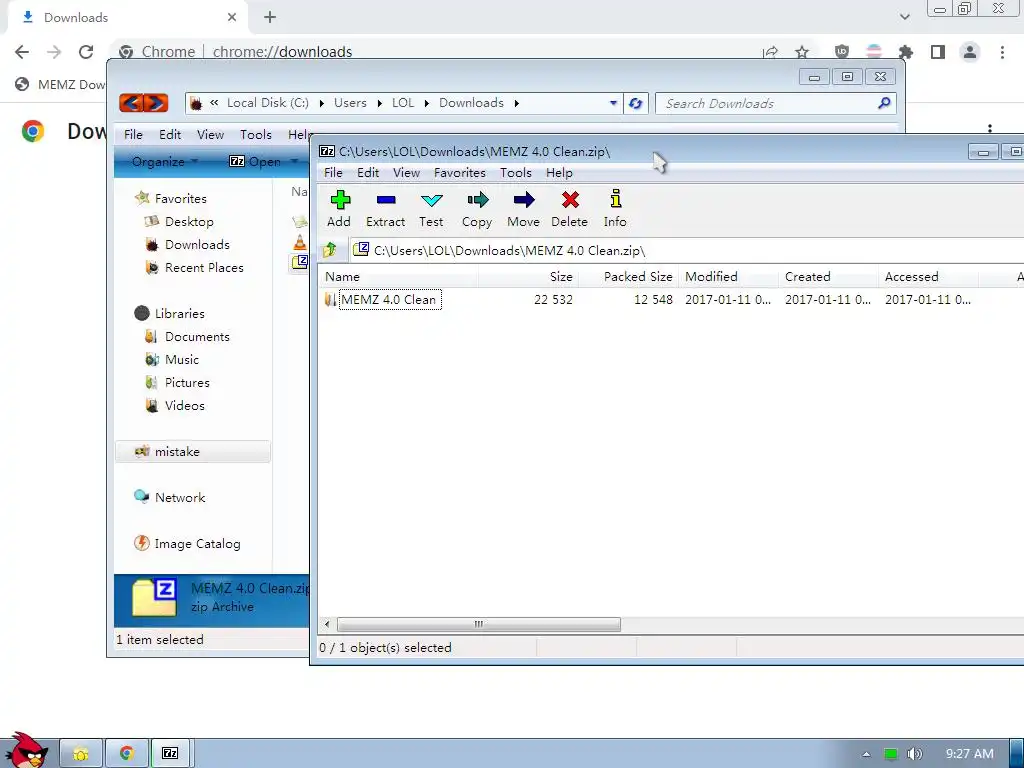Reload the Chrome page
The width and height of the screenshot is (1024, 768).
point(86,52)
